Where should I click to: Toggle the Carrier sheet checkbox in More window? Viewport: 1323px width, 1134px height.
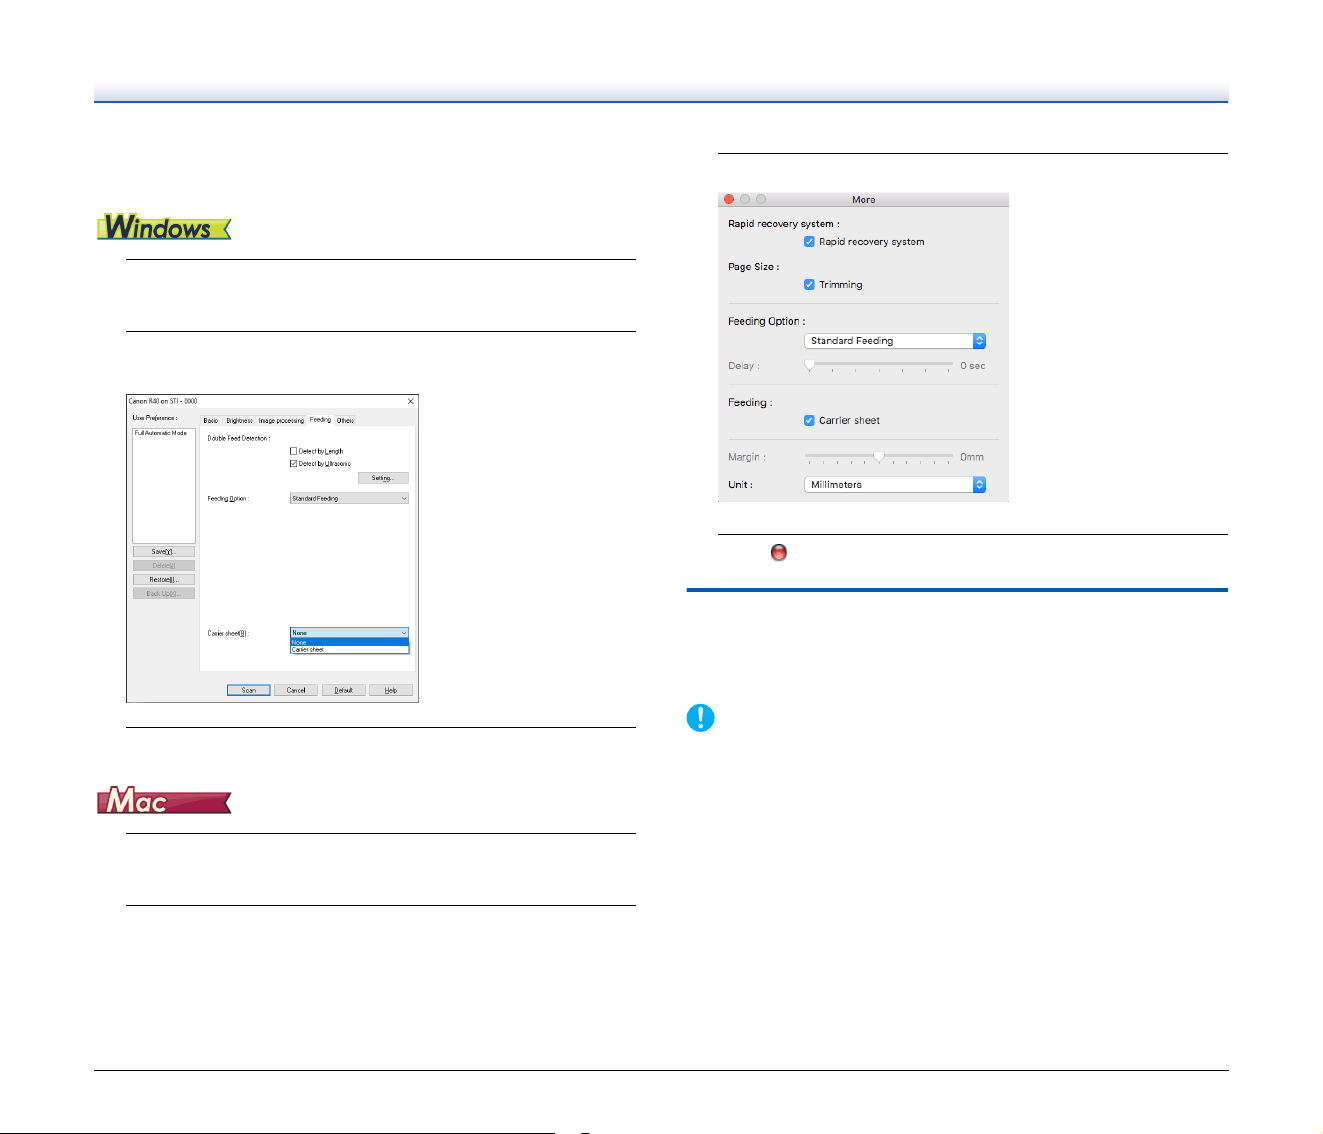point(809,420)
